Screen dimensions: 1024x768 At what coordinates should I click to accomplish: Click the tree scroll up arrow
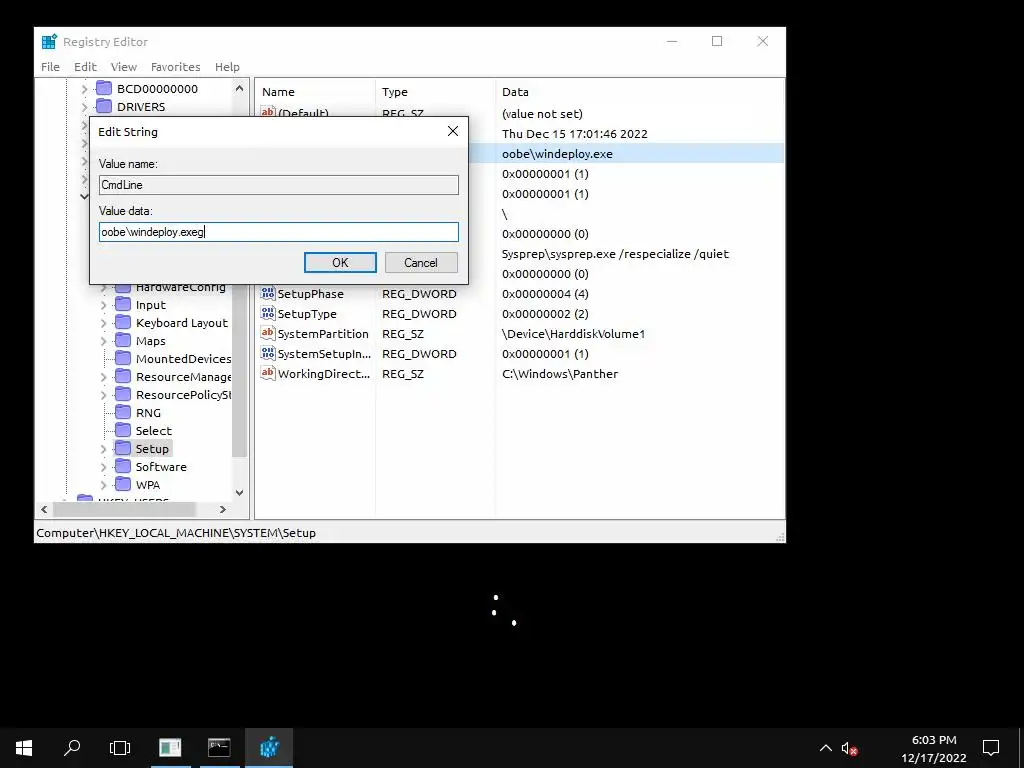pos(240,88)
